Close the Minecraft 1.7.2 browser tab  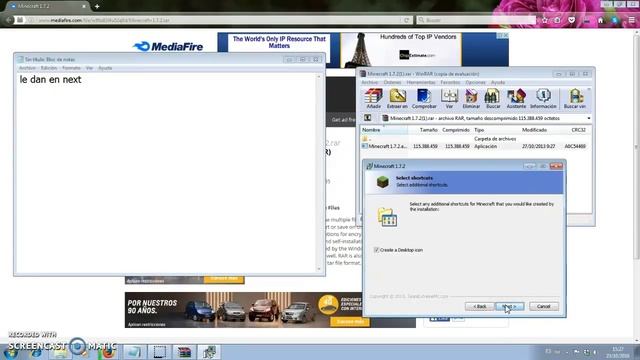point(84,7)
